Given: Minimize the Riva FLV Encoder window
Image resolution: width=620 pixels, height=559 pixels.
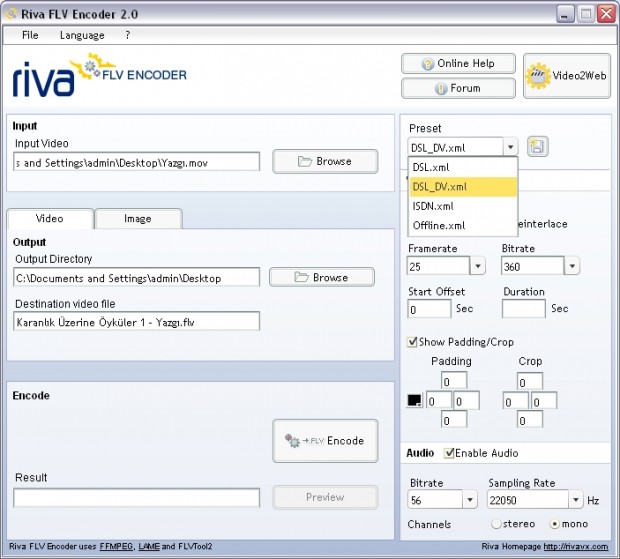Looking at the screenshot, I should (565, 14).
